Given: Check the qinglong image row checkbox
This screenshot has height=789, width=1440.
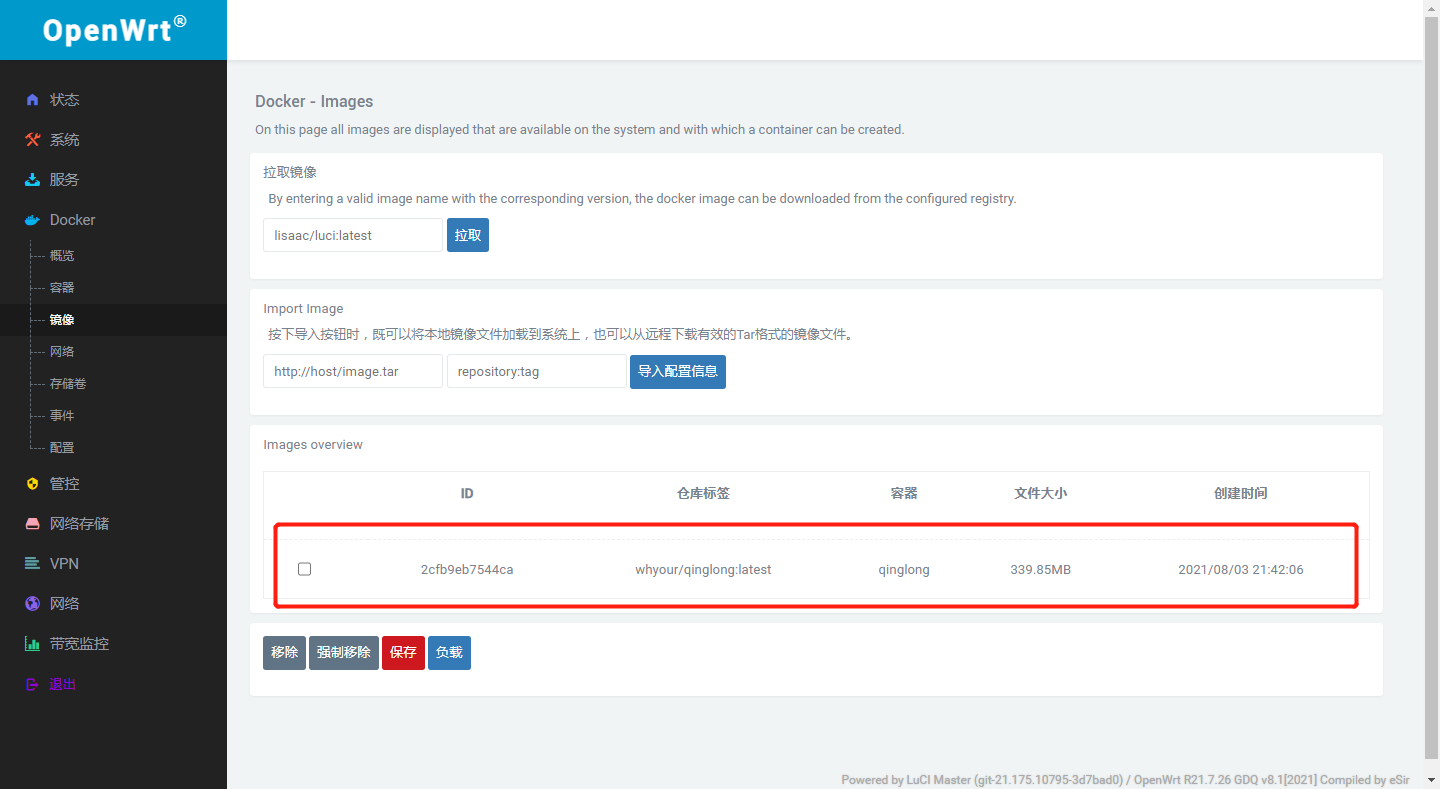Looking at the screenshot, I should [304, 569].
